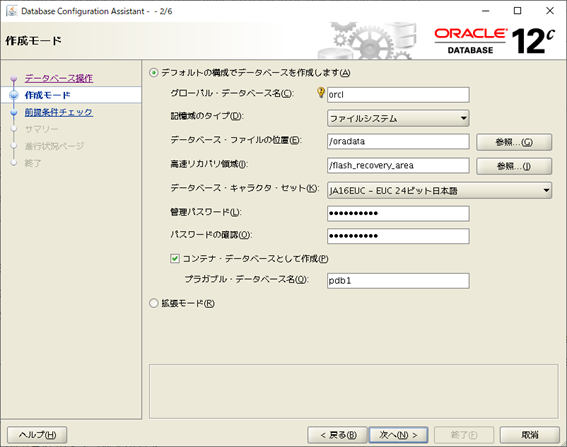Click 参照 button for database file location
The width and height of the screenshot is (567, 447).
pyautogui.click(x=514, y=142)
